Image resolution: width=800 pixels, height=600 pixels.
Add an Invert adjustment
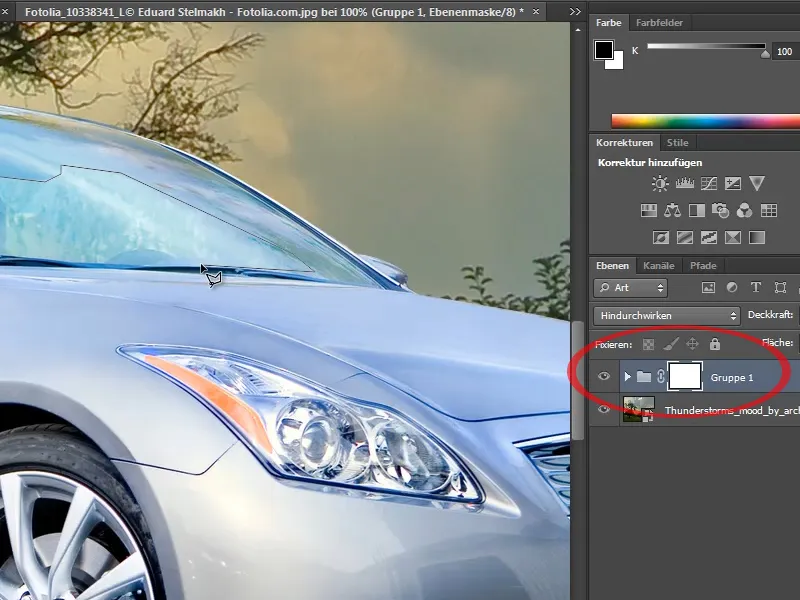click(x=661, y=237)
